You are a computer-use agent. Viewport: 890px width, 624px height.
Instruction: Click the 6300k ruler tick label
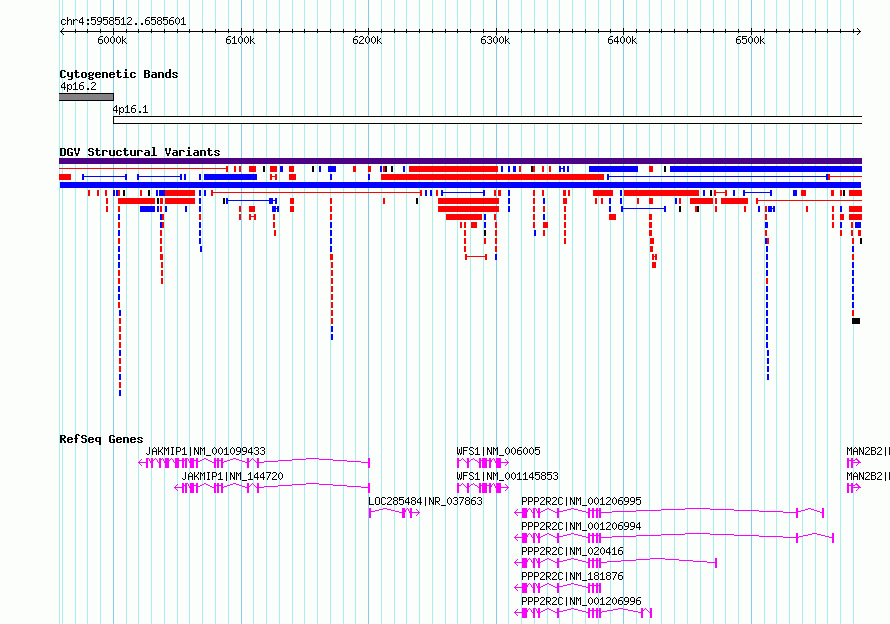495,40
